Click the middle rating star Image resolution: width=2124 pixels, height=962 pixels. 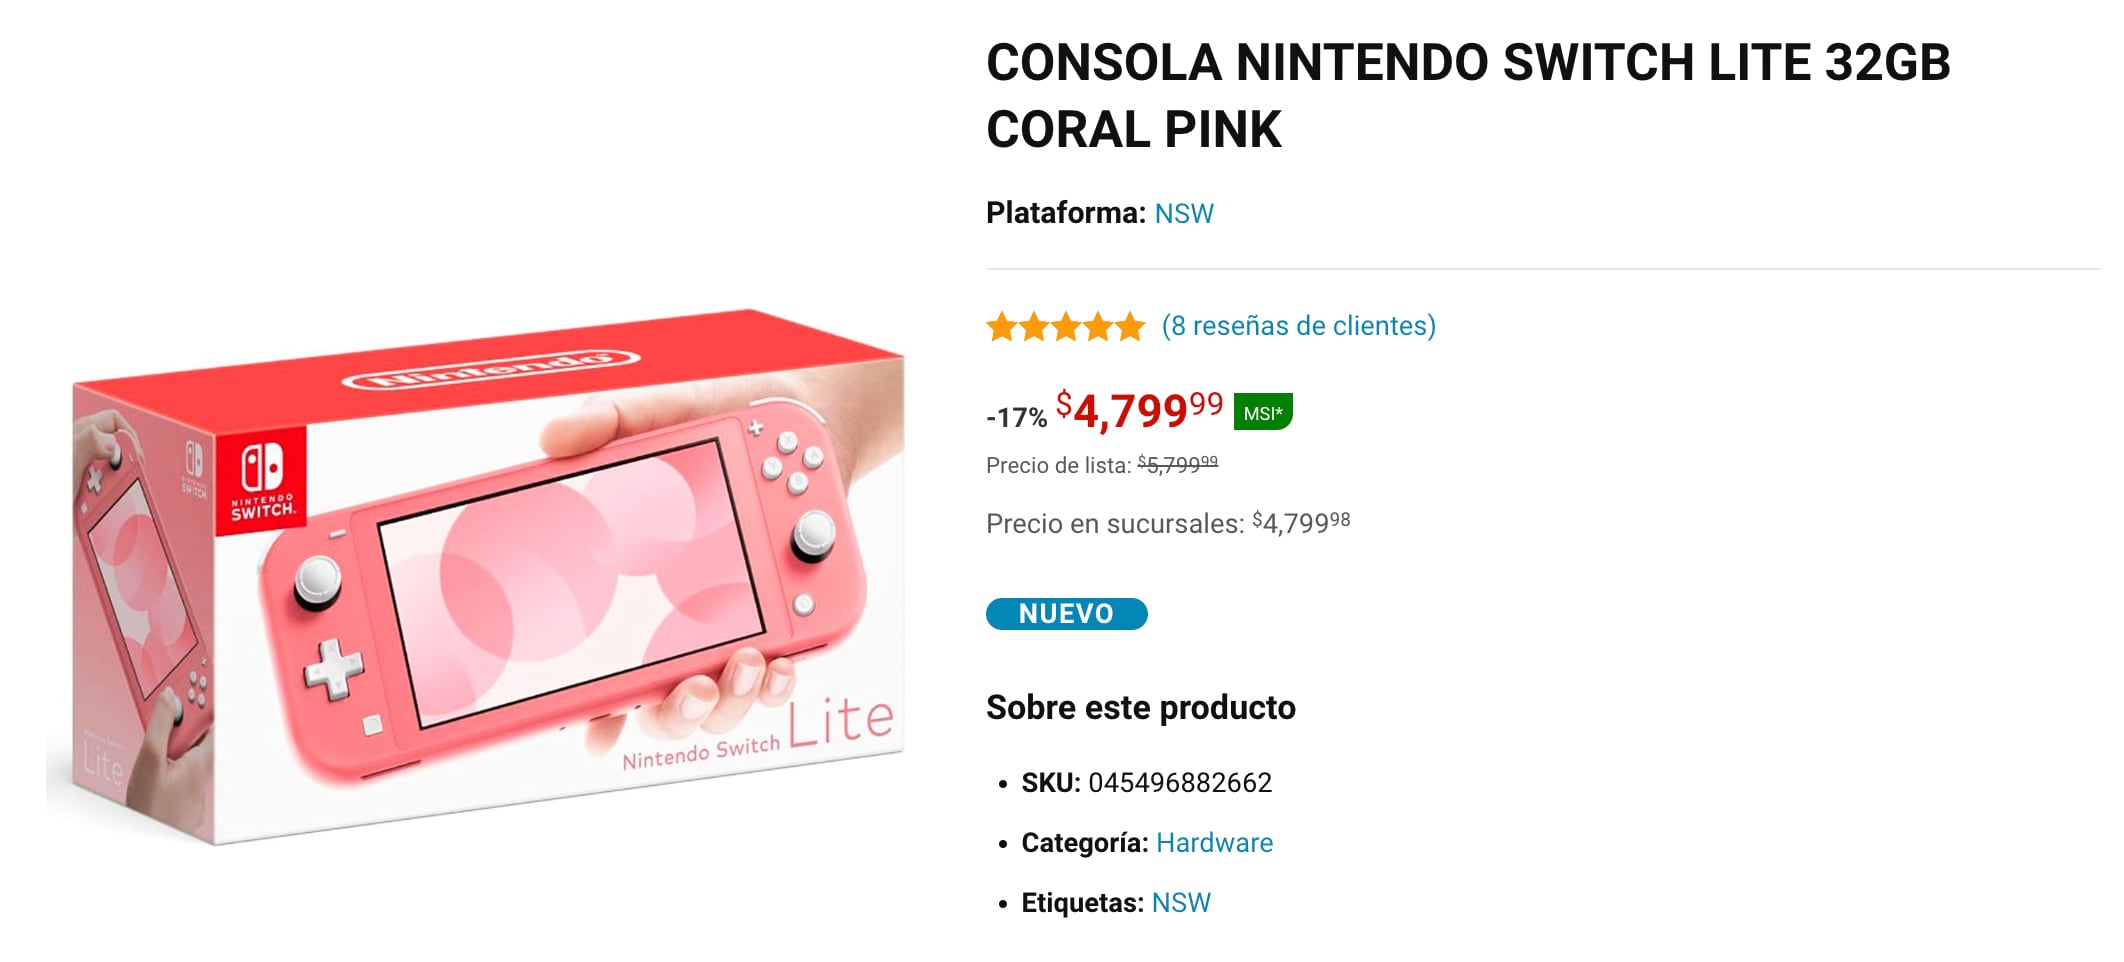pos(1066,326)
